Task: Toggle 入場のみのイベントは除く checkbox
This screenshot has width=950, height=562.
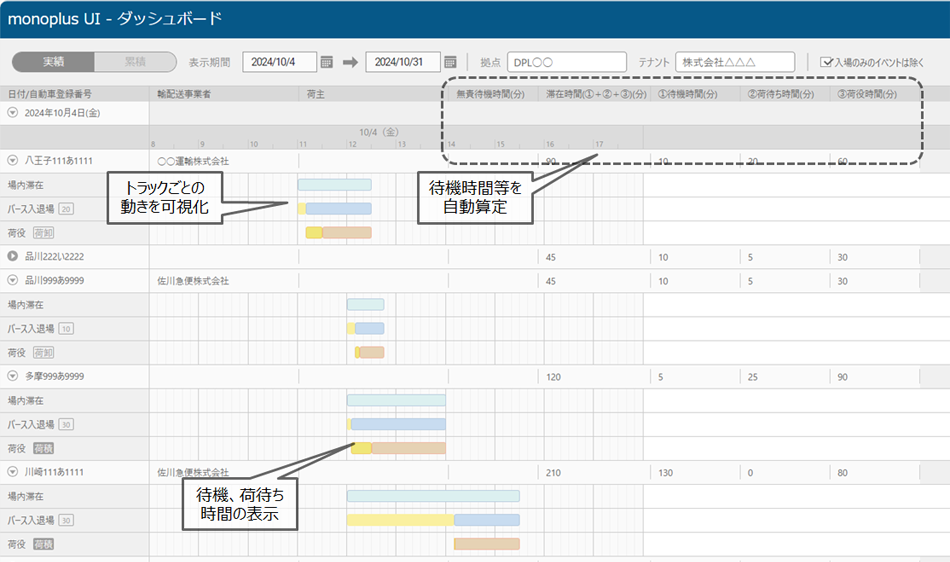Action: [x=826, y=62]
